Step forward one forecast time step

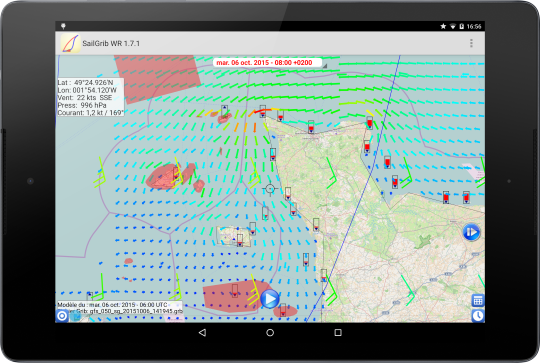(471, 232)
